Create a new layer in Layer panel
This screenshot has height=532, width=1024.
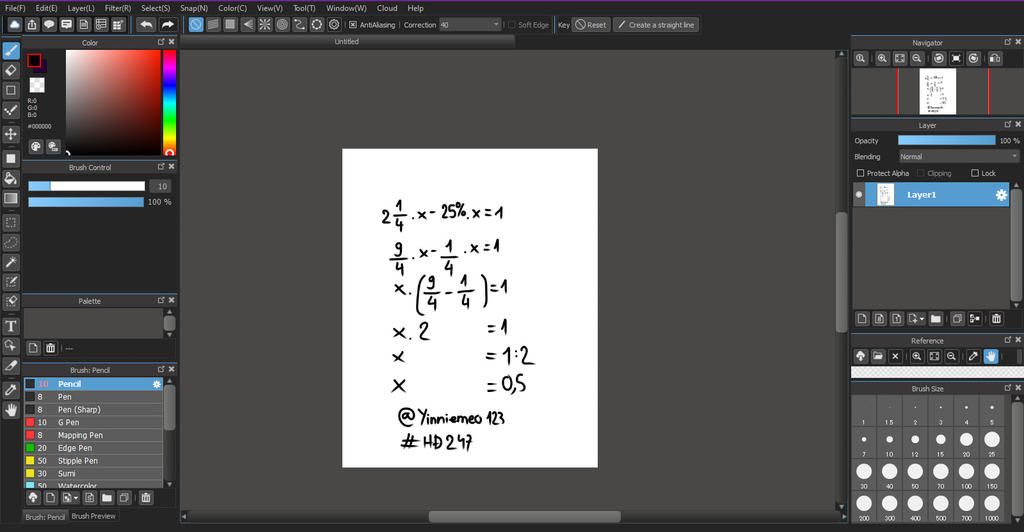tap(862, 319)
